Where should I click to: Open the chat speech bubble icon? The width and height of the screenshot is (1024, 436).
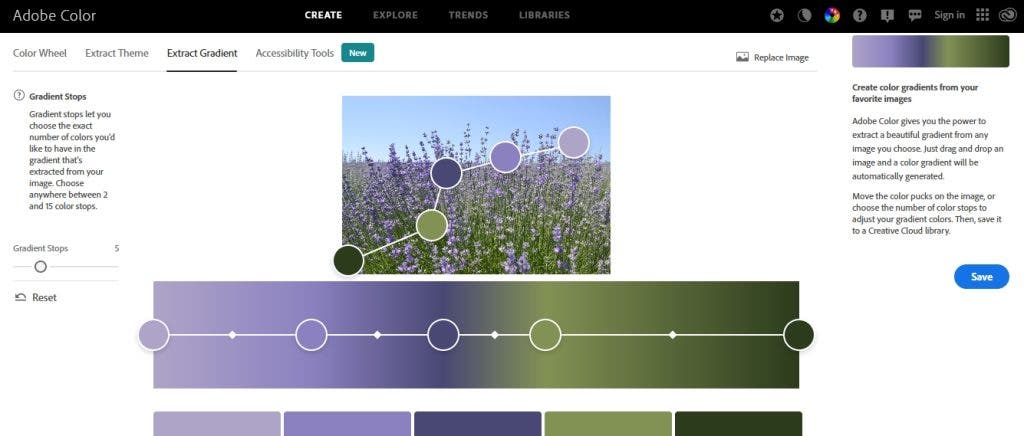pyautogui.click(x=915, y=15)
